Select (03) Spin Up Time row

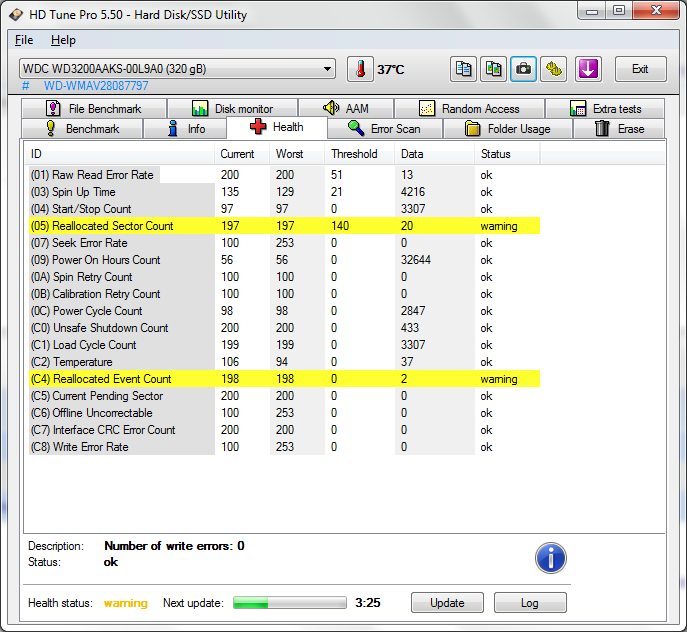tap(284, 192)
